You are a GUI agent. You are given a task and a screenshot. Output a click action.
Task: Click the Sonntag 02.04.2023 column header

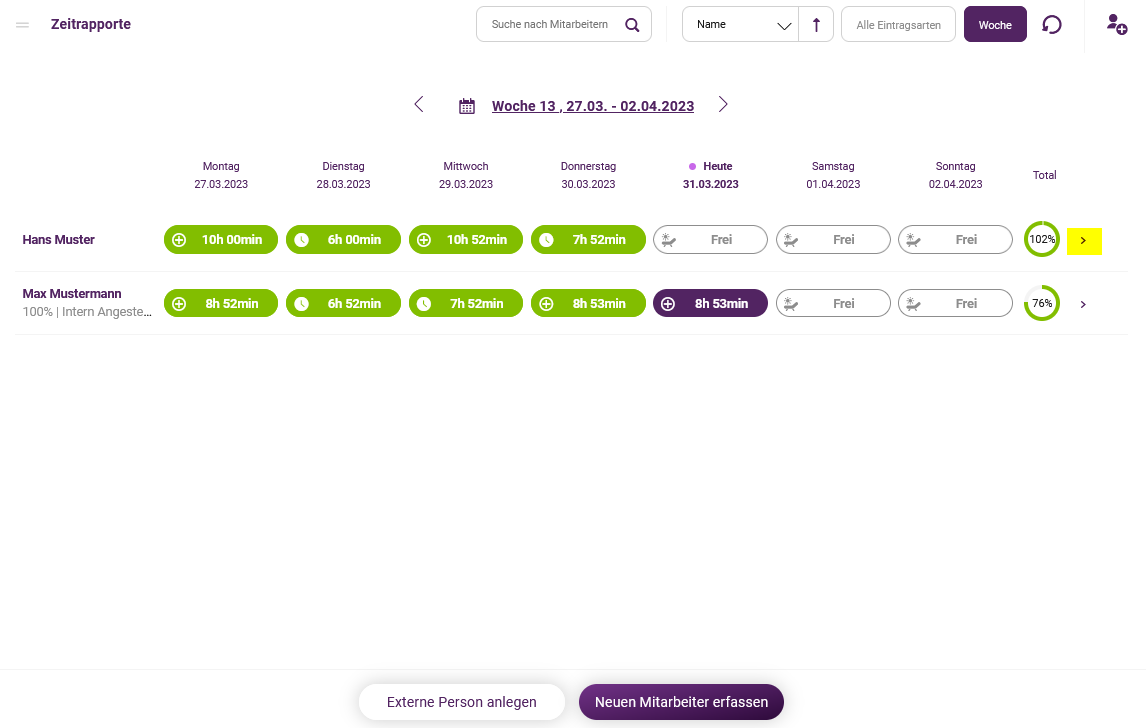(955, 175)
